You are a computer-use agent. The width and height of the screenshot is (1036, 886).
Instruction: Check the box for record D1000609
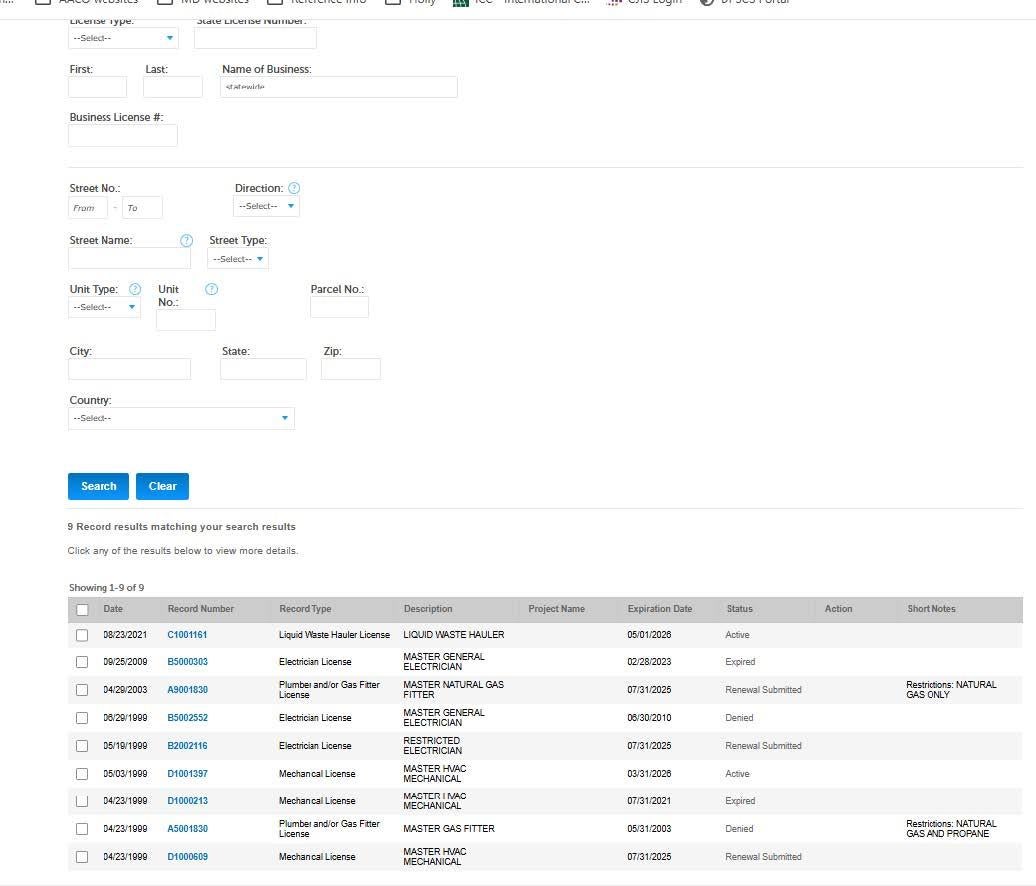click(82, 857)
